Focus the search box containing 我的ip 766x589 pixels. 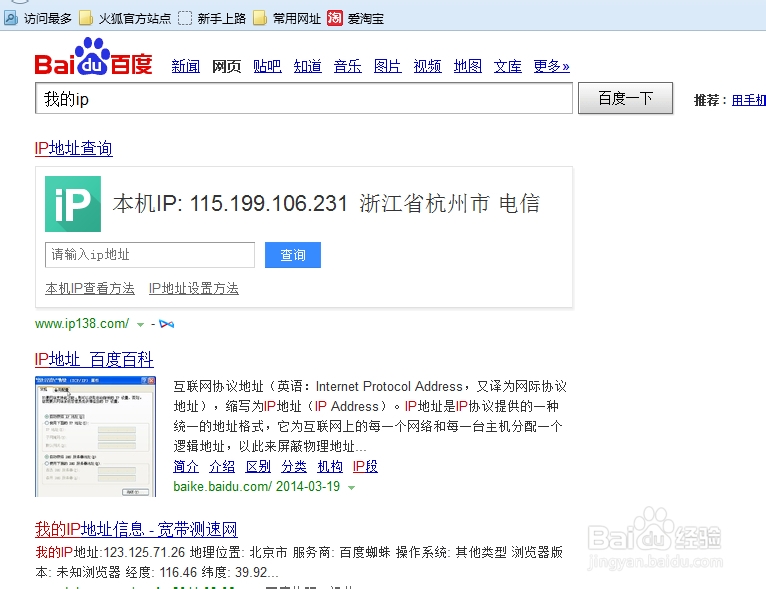coord(304,98)
